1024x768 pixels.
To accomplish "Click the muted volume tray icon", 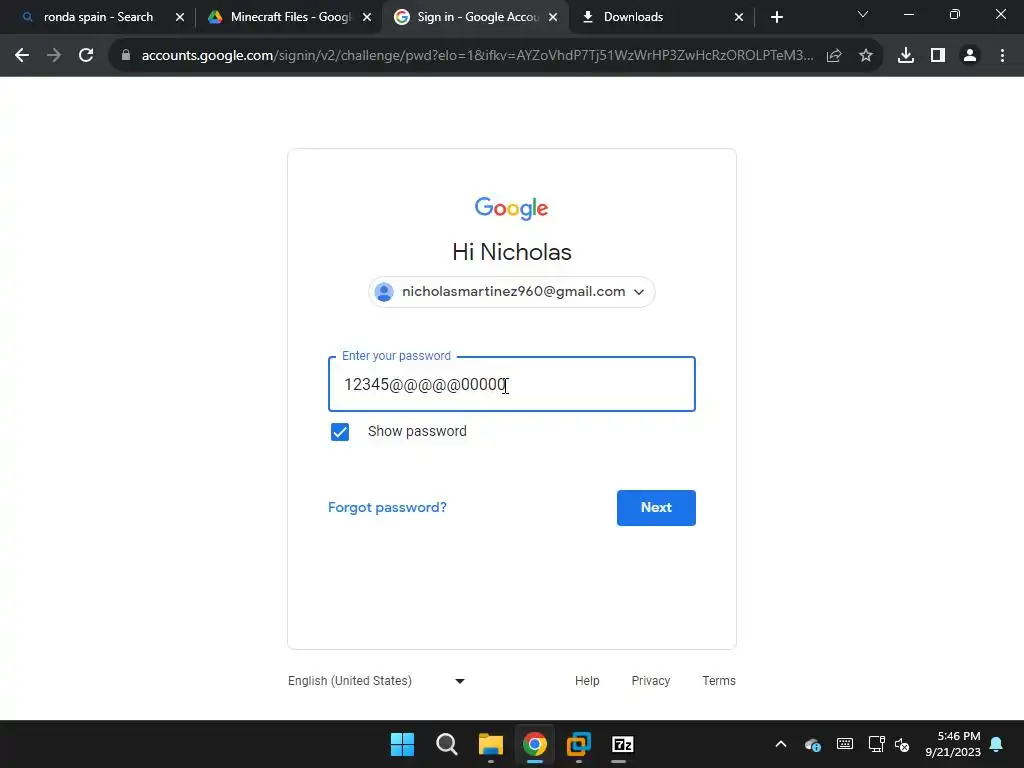I will click(x=902, y=744).
